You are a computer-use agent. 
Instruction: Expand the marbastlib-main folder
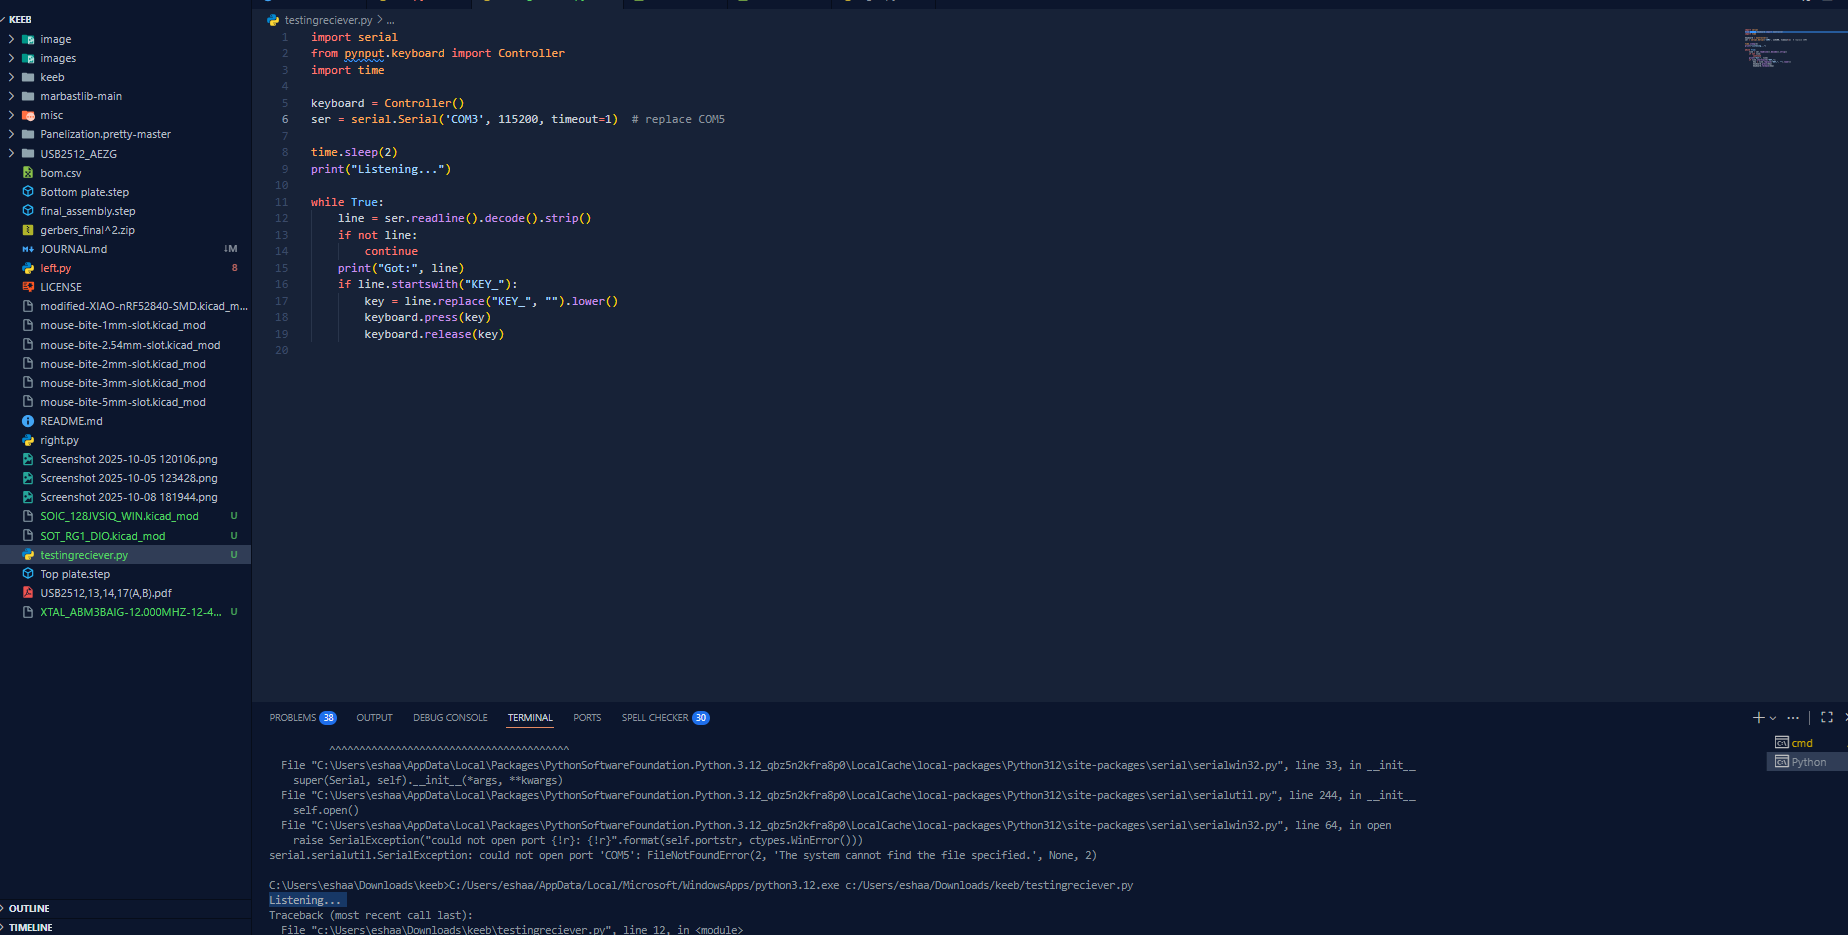tap(81, 96)
